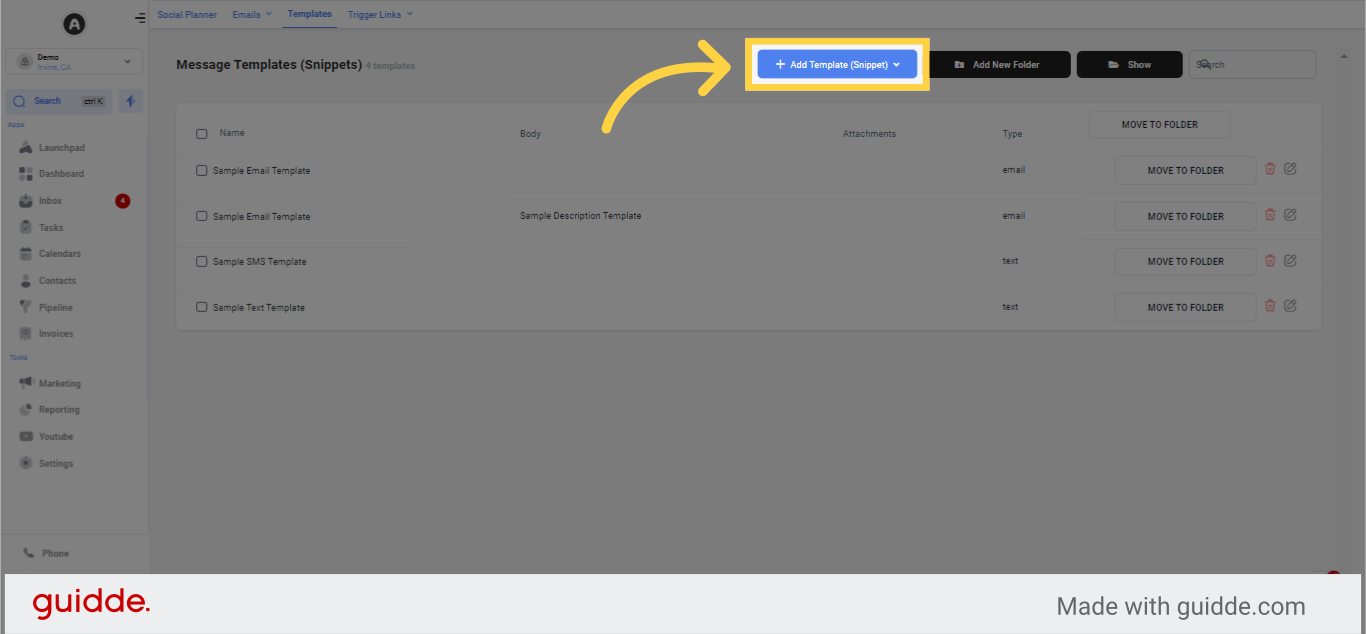Open the Tasks section
1366x634 pixels.
coord(48,227)
